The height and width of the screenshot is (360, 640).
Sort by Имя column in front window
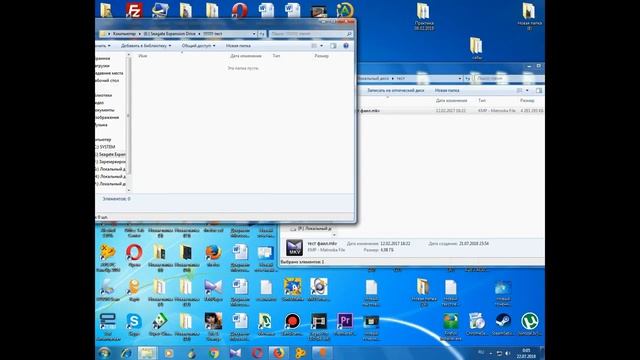pyautogui.click(x=143, y=56)
